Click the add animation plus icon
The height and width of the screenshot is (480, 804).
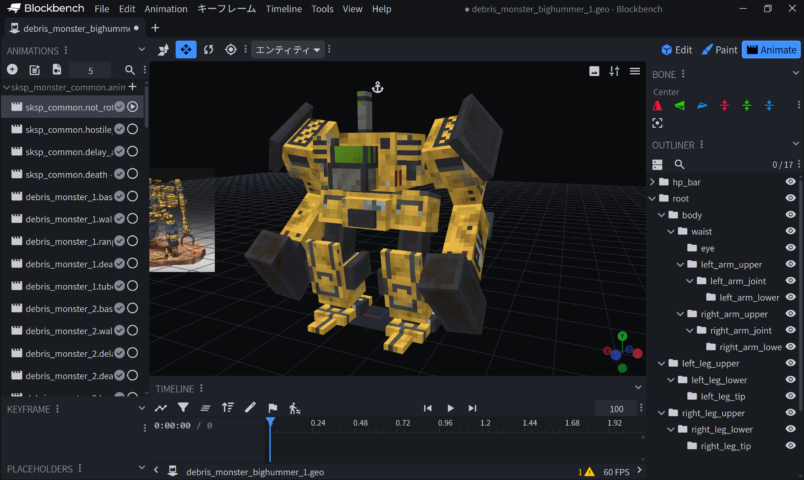[x=12, y=70]
